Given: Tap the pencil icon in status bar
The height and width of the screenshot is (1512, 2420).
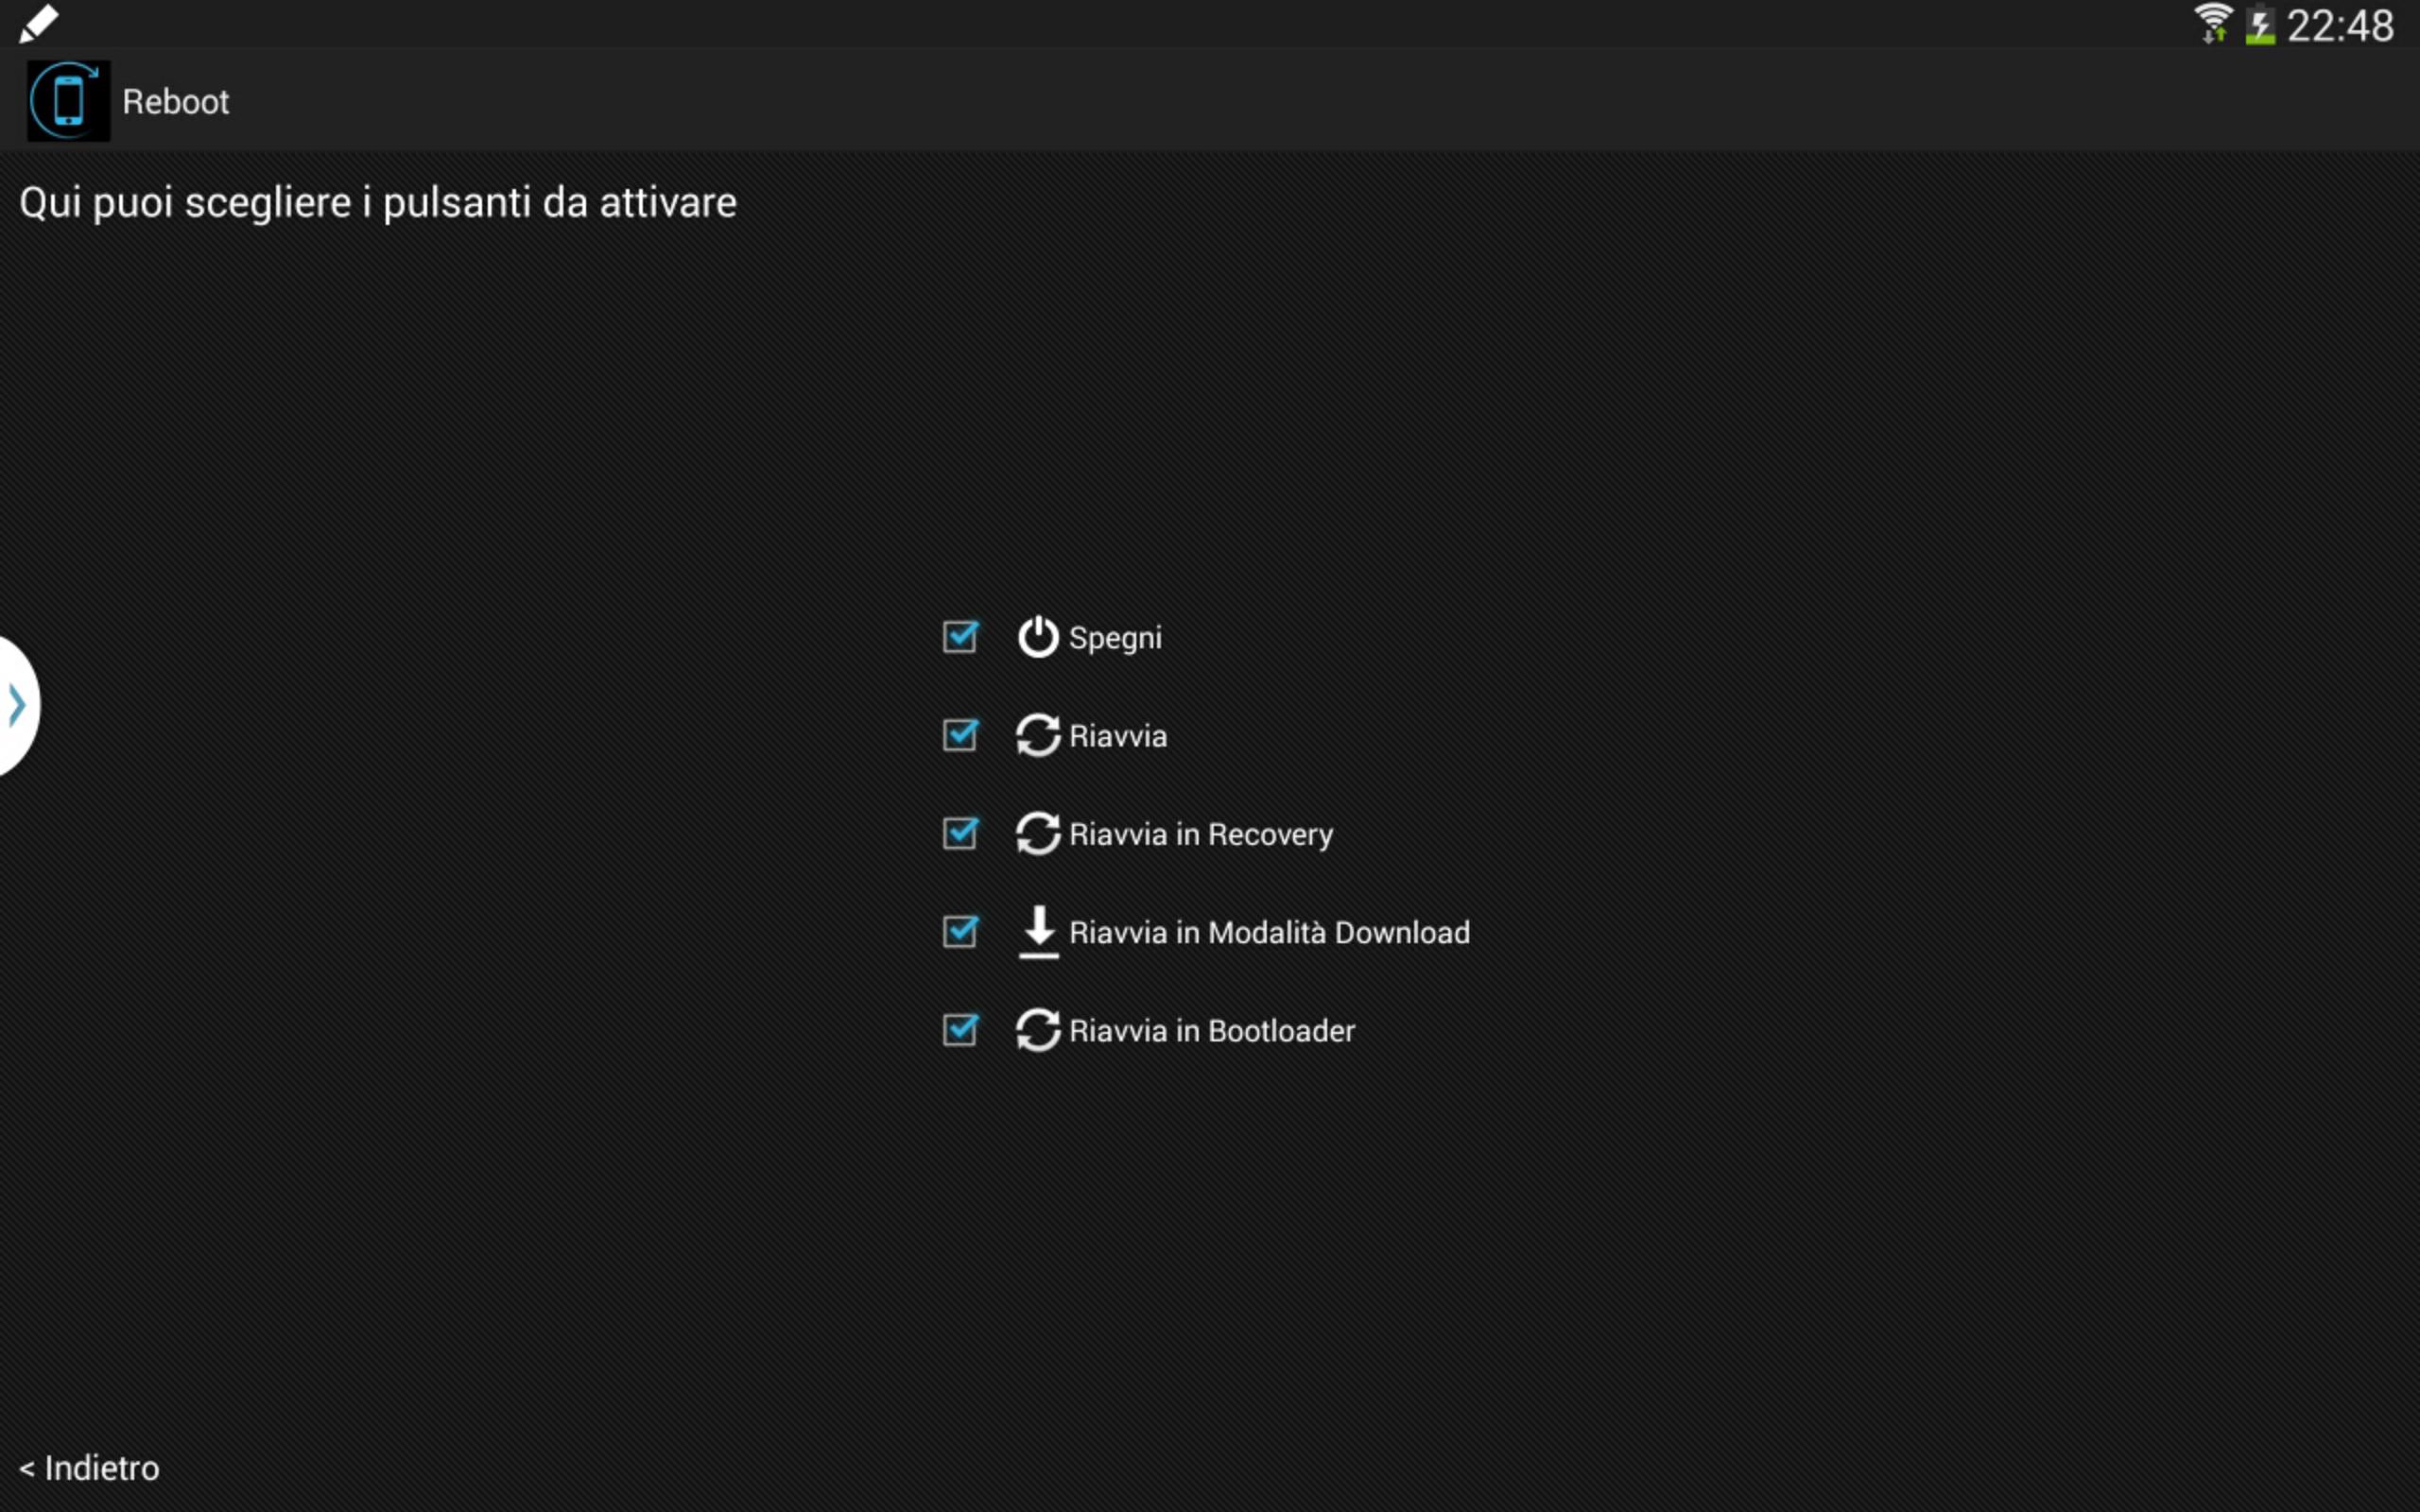Looking at the screenshot, I should (39, 24).
